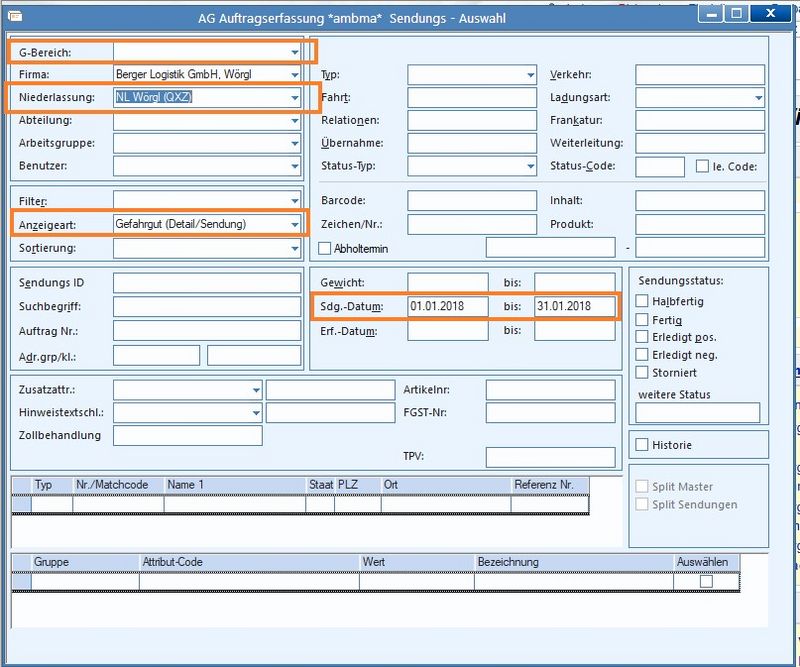Screen dimensions: 800x667
Task: Click the Sdg.-Datum end date 31.01.2018 field
Action: pyautogui.click(x=575, y=306)
